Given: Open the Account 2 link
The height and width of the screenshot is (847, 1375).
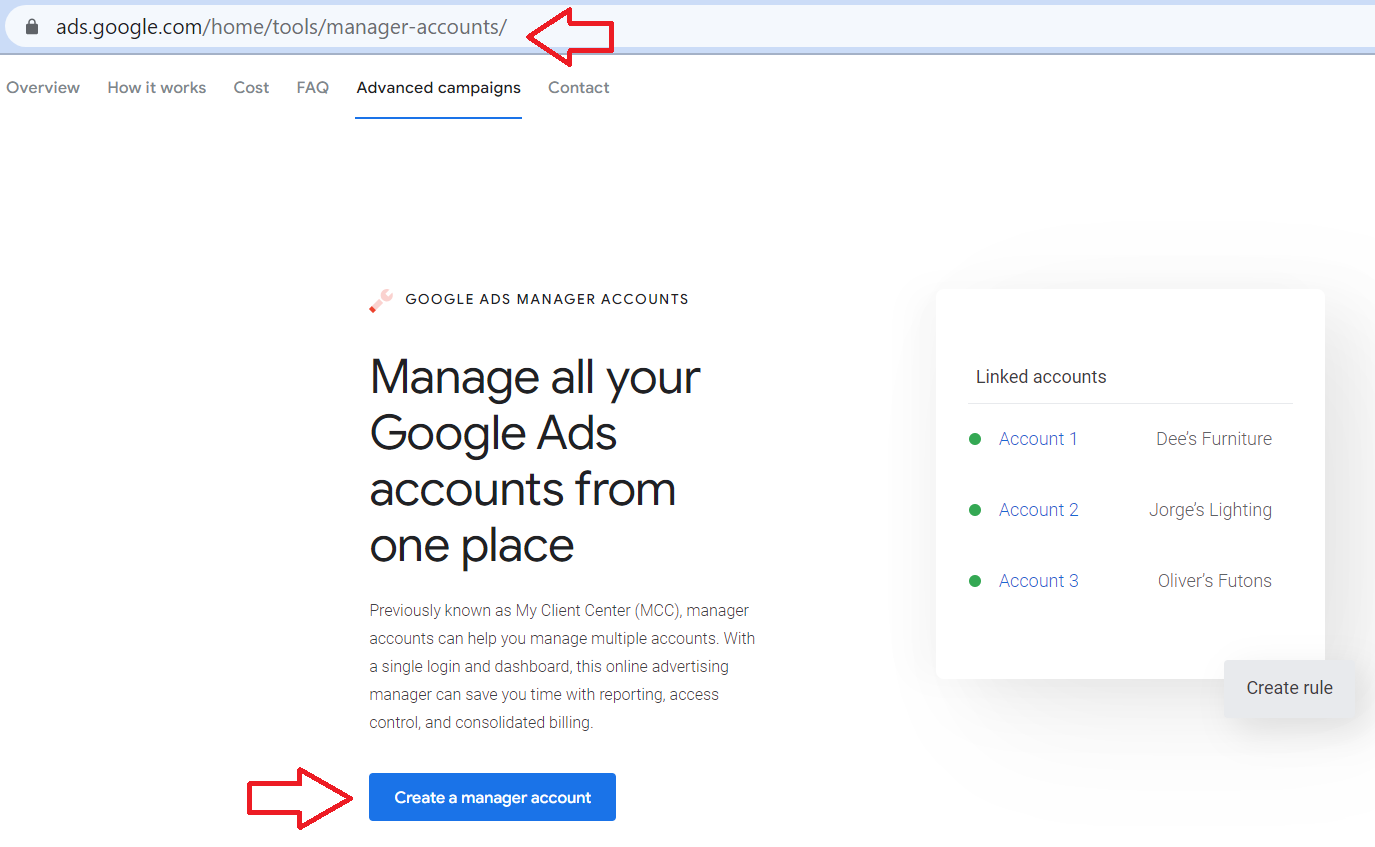Looking at the screenshot, I should point(1039,510).
